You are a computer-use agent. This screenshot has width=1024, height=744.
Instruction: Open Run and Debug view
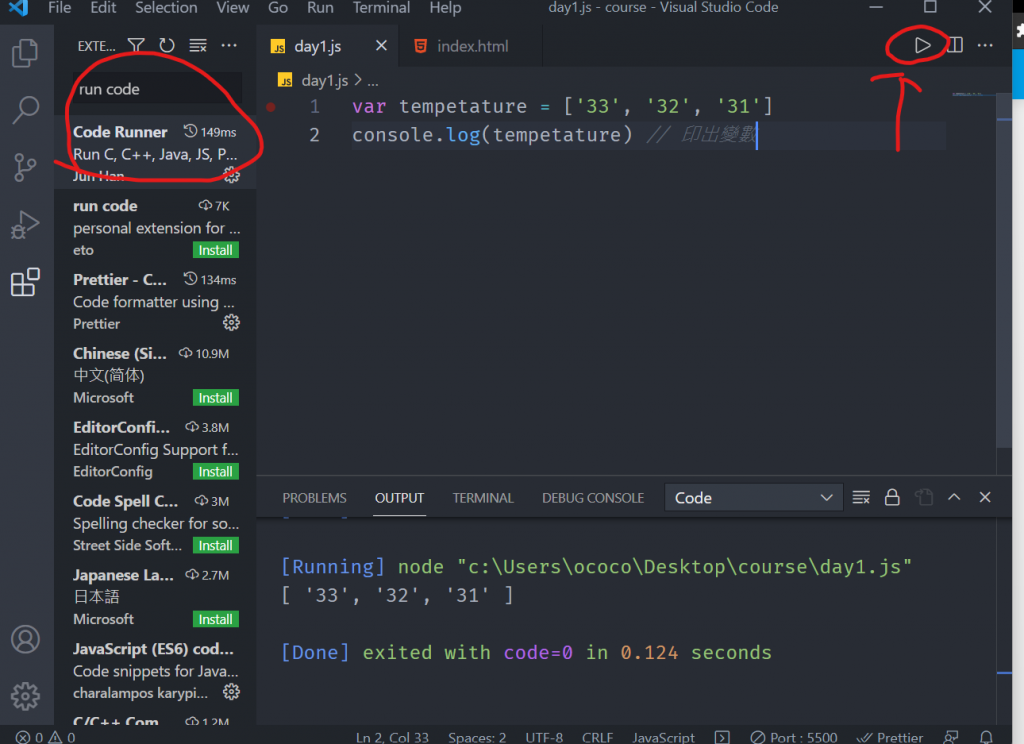pos(25,225)
